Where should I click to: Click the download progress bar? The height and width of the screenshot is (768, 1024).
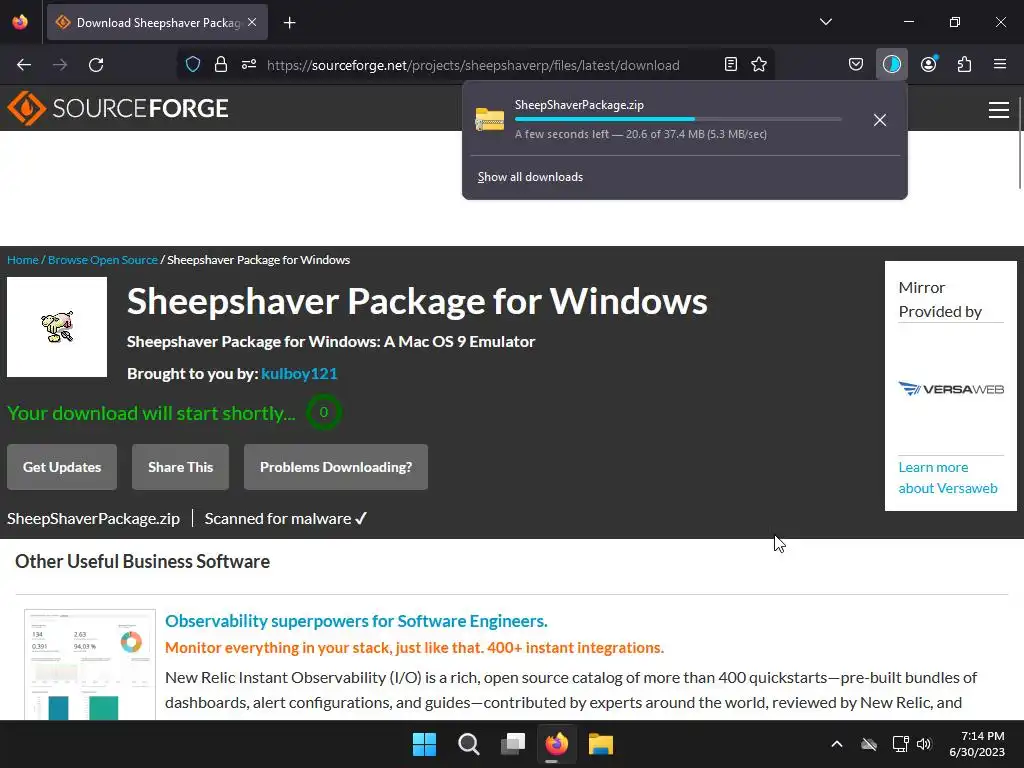point(678,119)
